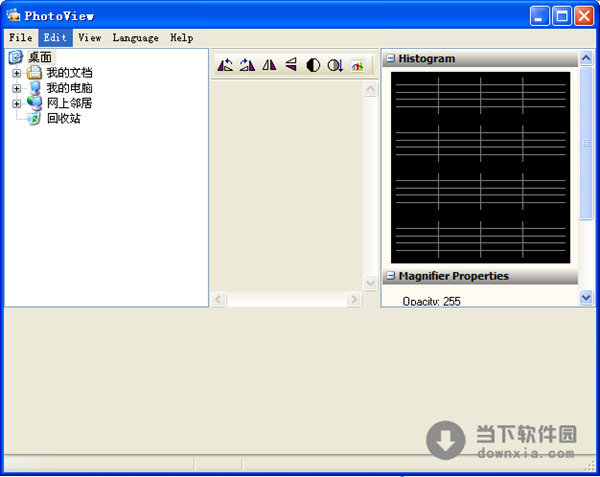Click the circle icon with down arrow
600x477 pixels.
coord(335,65)
